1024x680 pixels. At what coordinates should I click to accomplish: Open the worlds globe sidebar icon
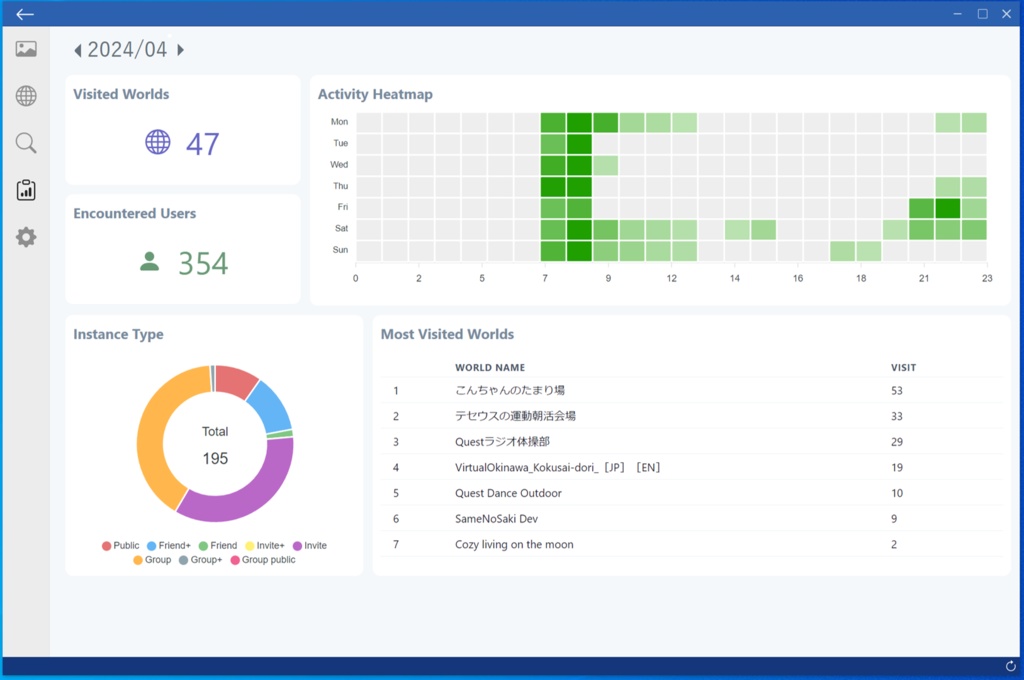pos(26,96)
